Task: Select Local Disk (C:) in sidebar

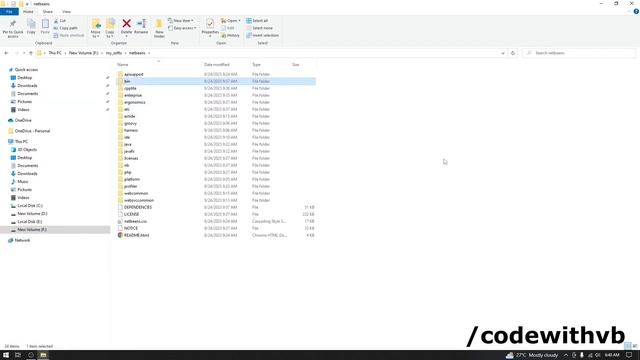Action: coord(30,206)
